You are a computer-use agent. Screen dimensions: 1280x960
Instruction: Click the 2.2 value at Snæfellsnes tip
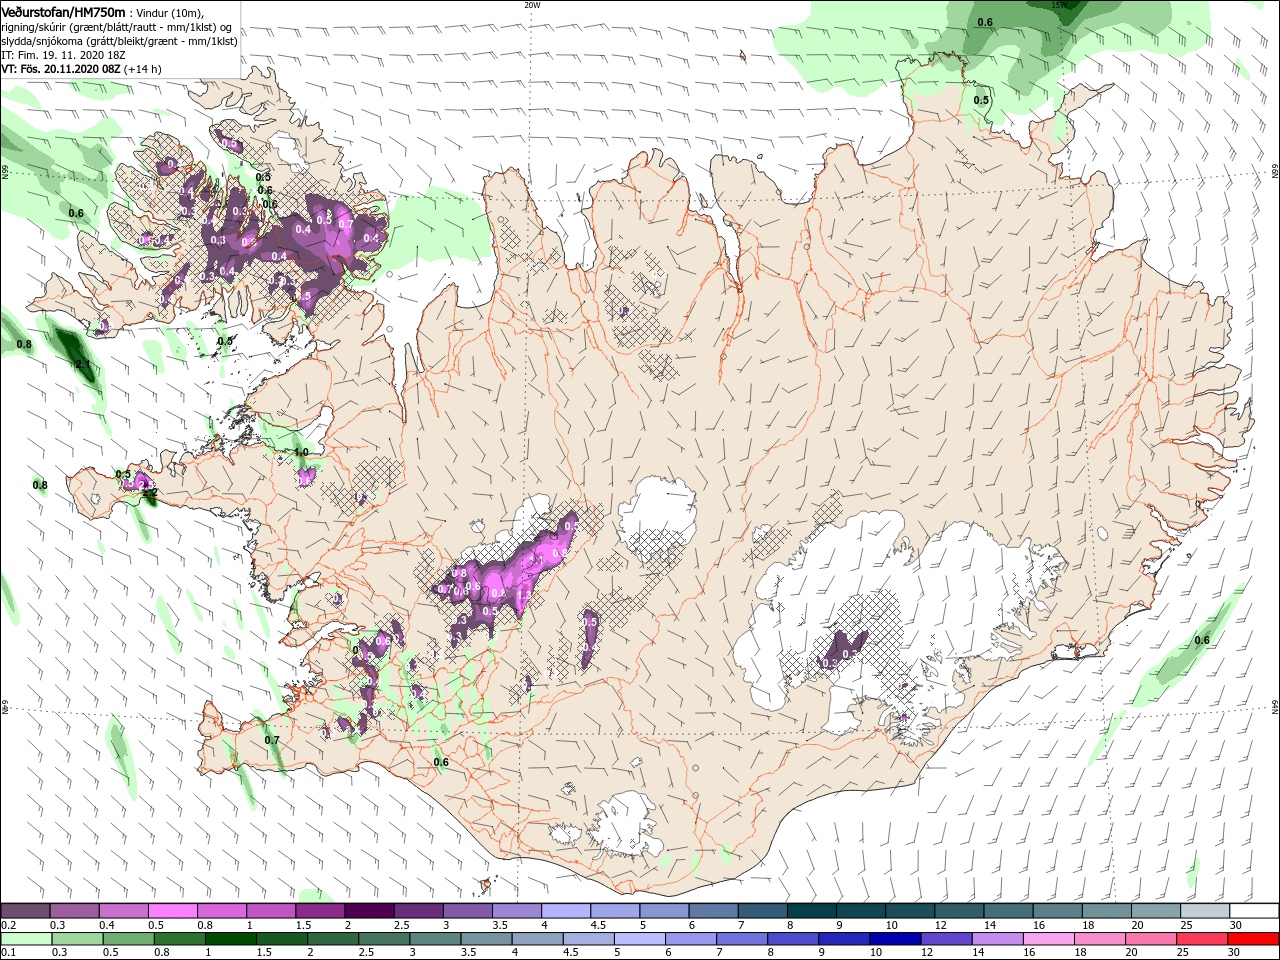coord(149,492)
